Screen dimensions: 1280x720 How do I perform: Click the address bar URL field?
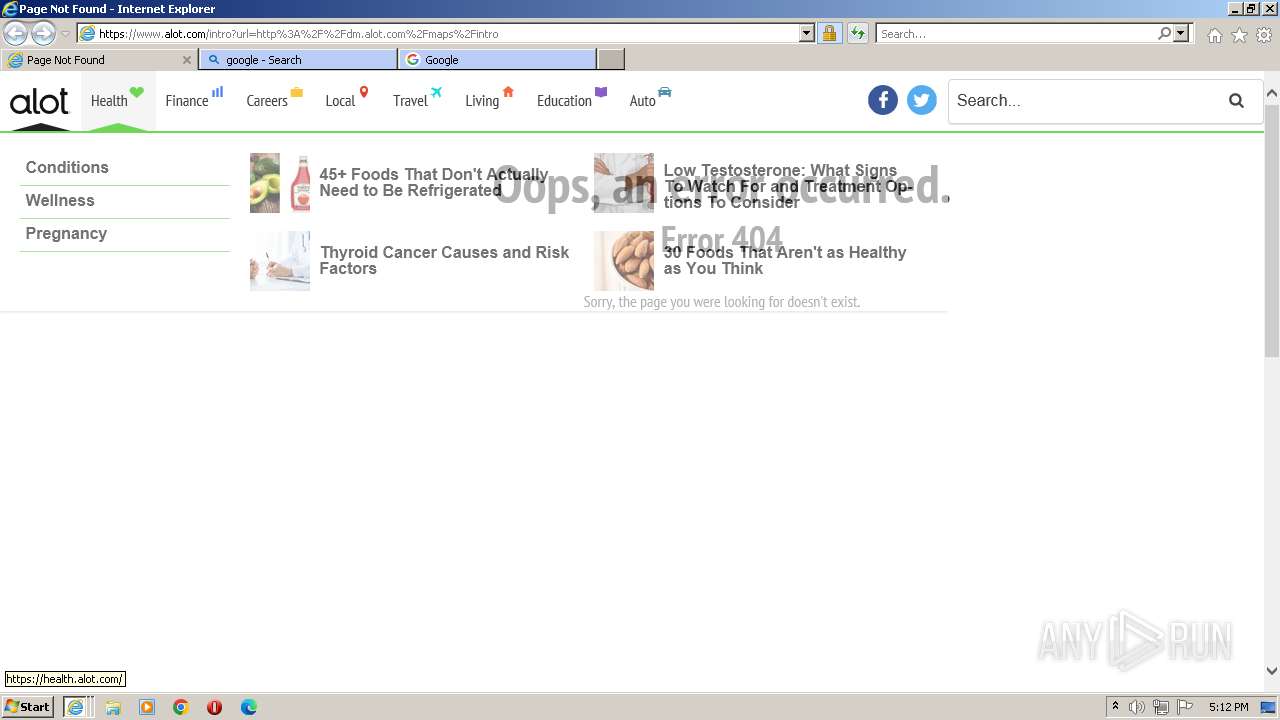pos(438,34)
